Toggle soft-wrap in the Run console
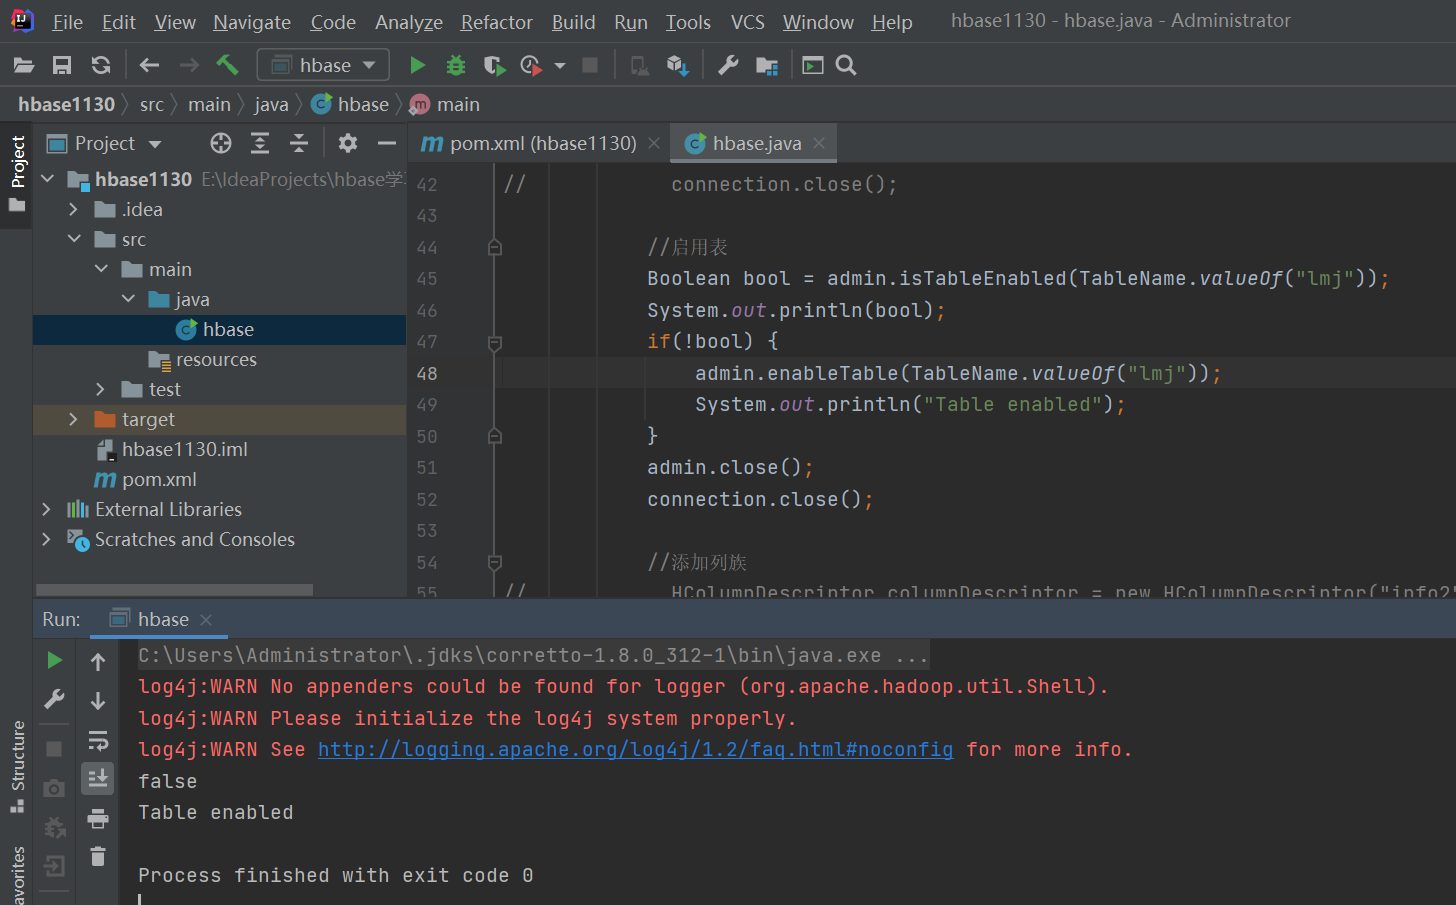Image resolution: width=1456 pixels, height=905 pixels. coord(98,740)
